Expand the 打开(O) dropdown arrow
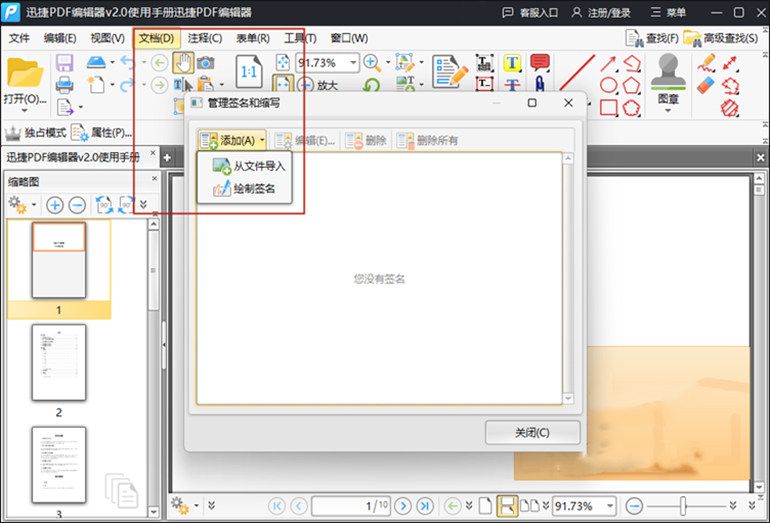Screen dimensions: 770x523 pyautogui.click(x=25, y=110)
